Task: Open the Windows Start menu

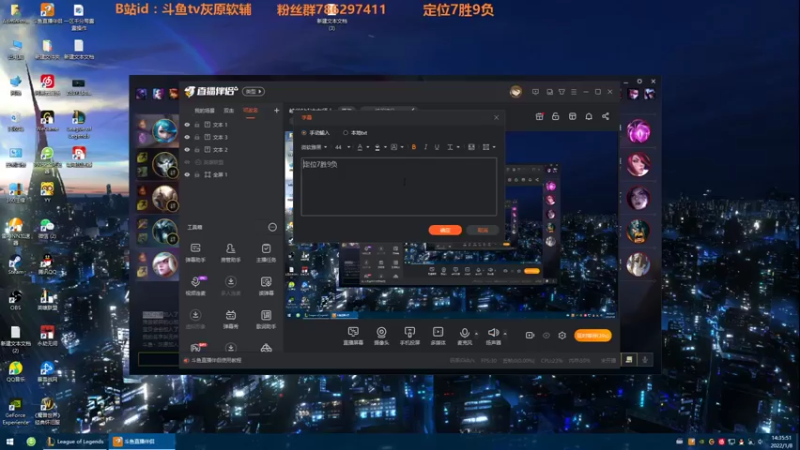Action: (x=9, y=441)
